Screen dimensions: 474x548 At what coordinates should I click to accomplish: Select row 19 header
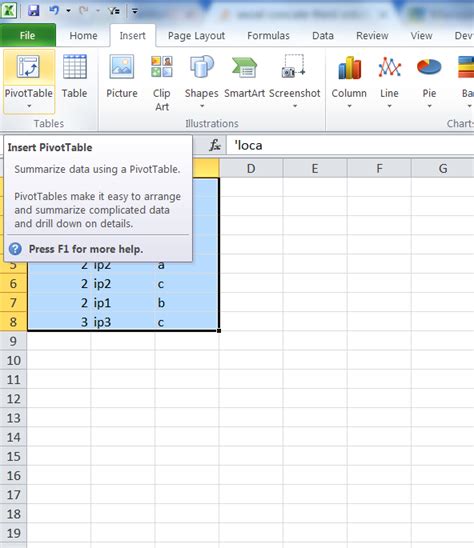coord(13,533)
